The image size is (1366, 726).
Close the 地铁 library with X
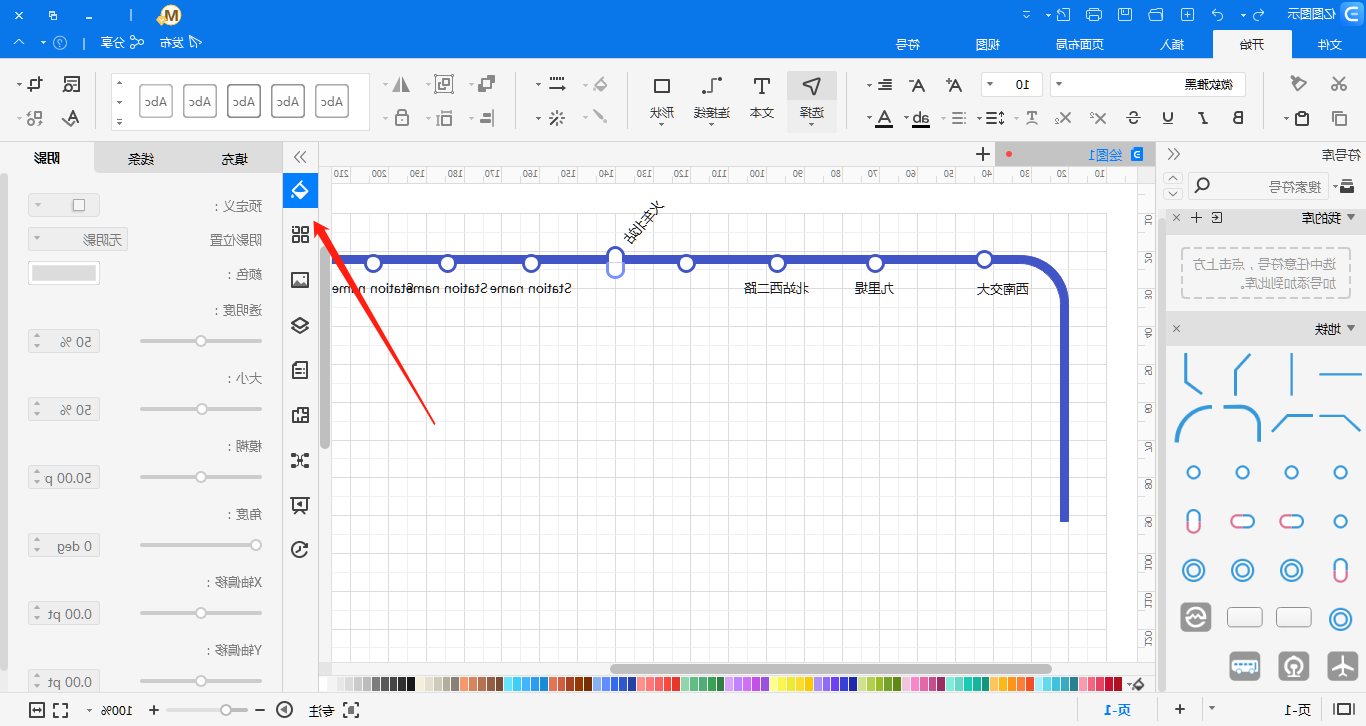point(1176,329)
